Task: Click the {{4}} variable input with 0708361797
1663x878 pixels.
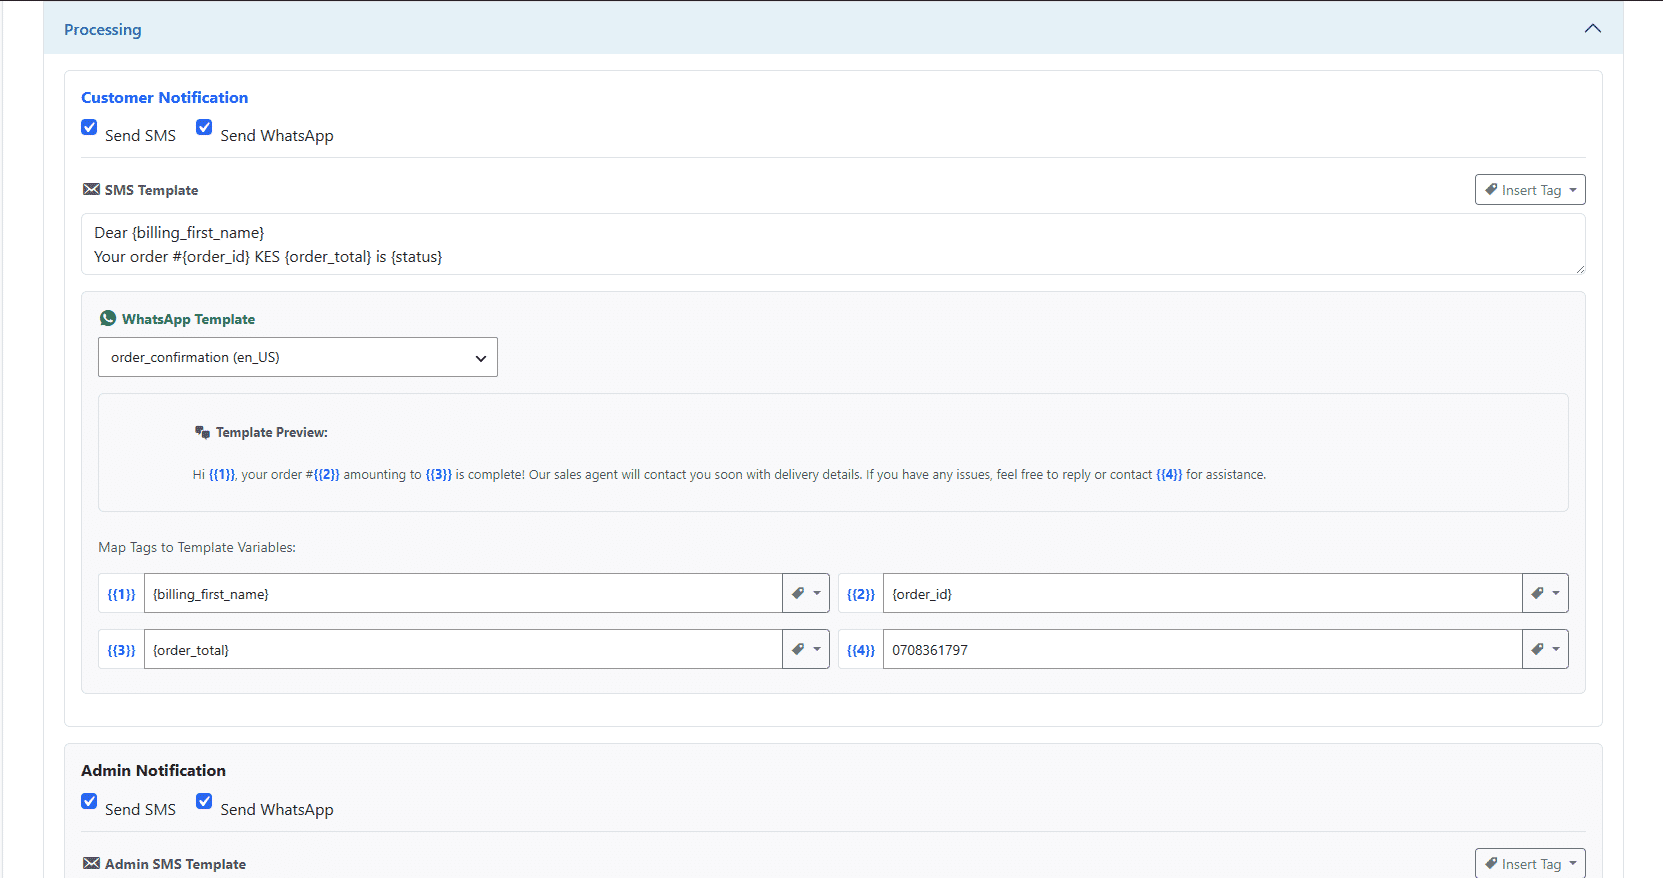Action: (x=1203, y=649)
